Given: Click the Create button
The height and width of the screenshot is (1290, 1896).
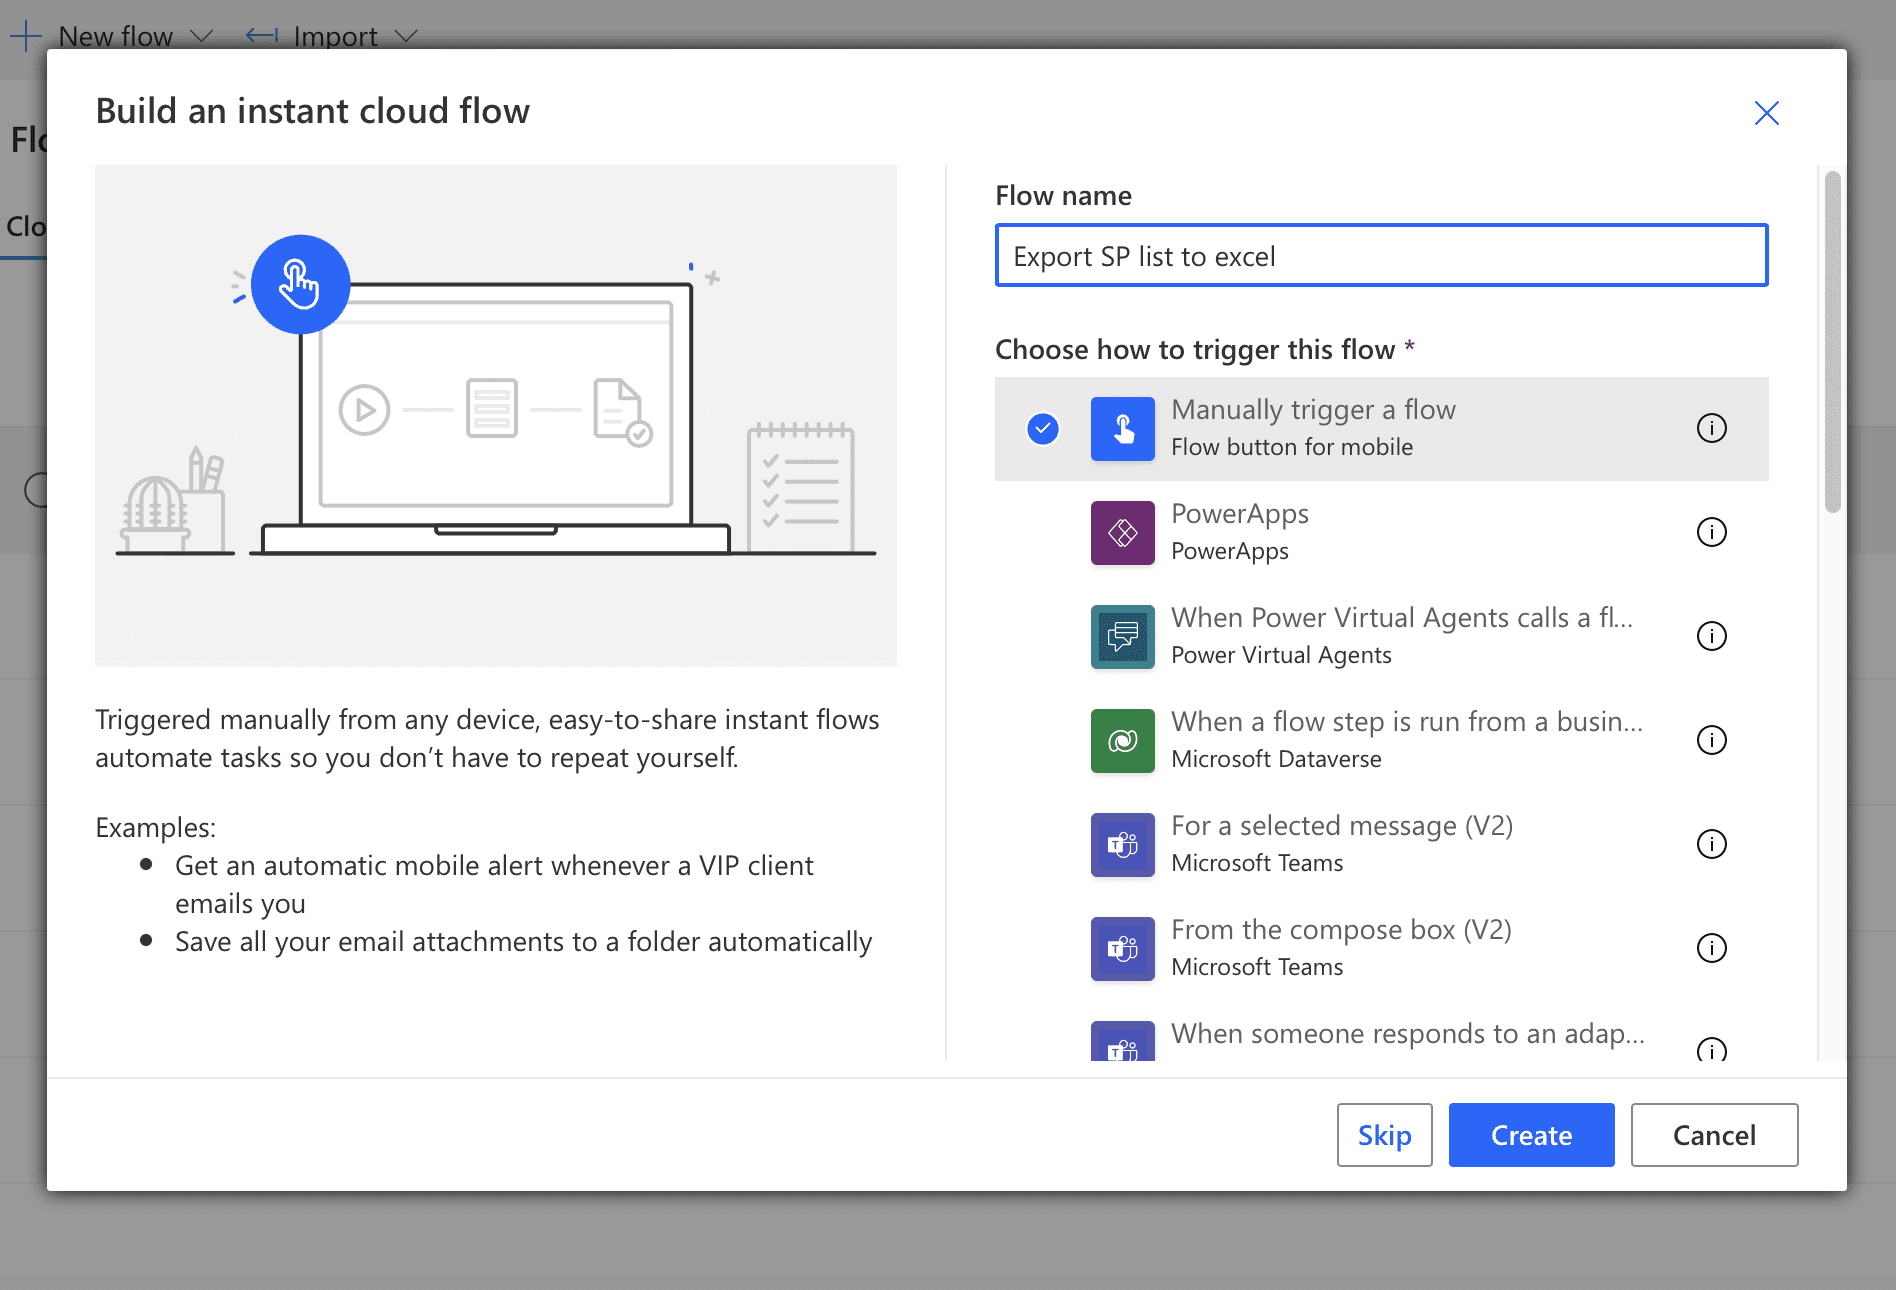Looking at the screenshot, I should (1531, 1134).
